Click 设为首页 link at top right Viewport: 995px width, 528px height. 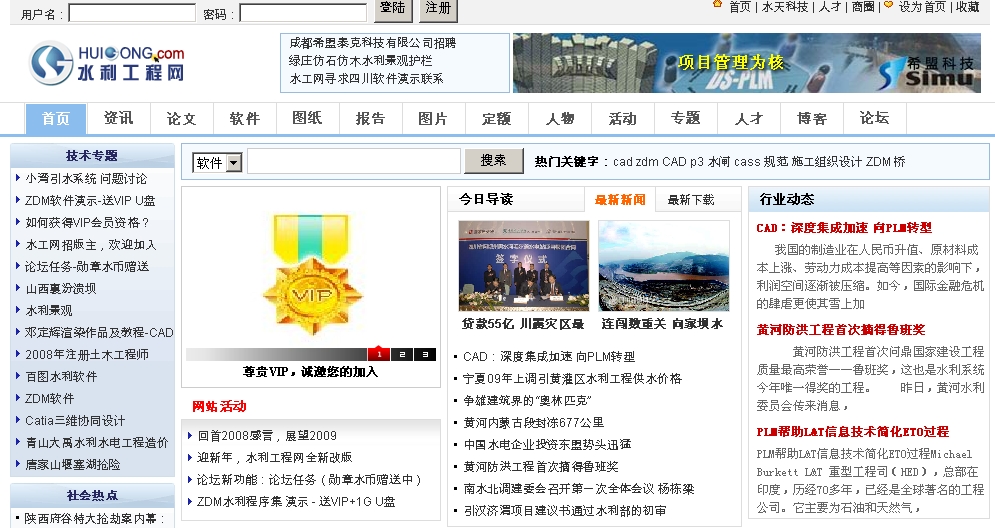pyautogui.click(x=922, y=7)
